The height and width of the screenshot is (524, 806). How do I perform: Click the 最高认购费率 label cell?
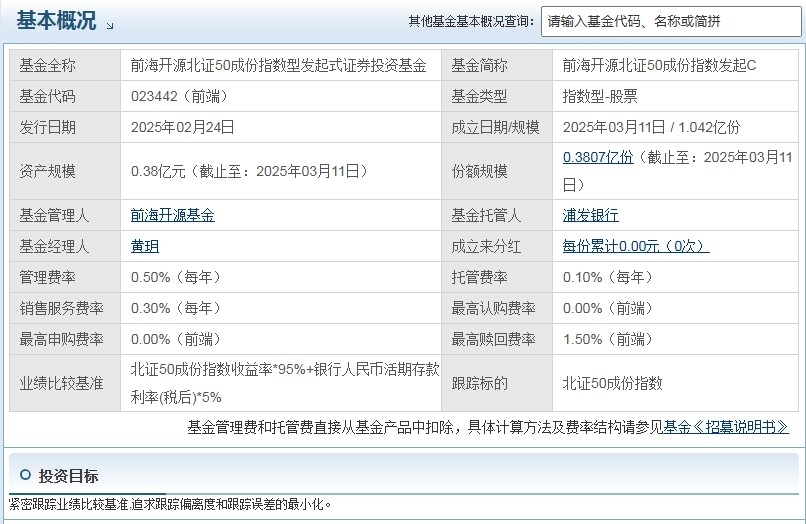click(x=497, y=308)
